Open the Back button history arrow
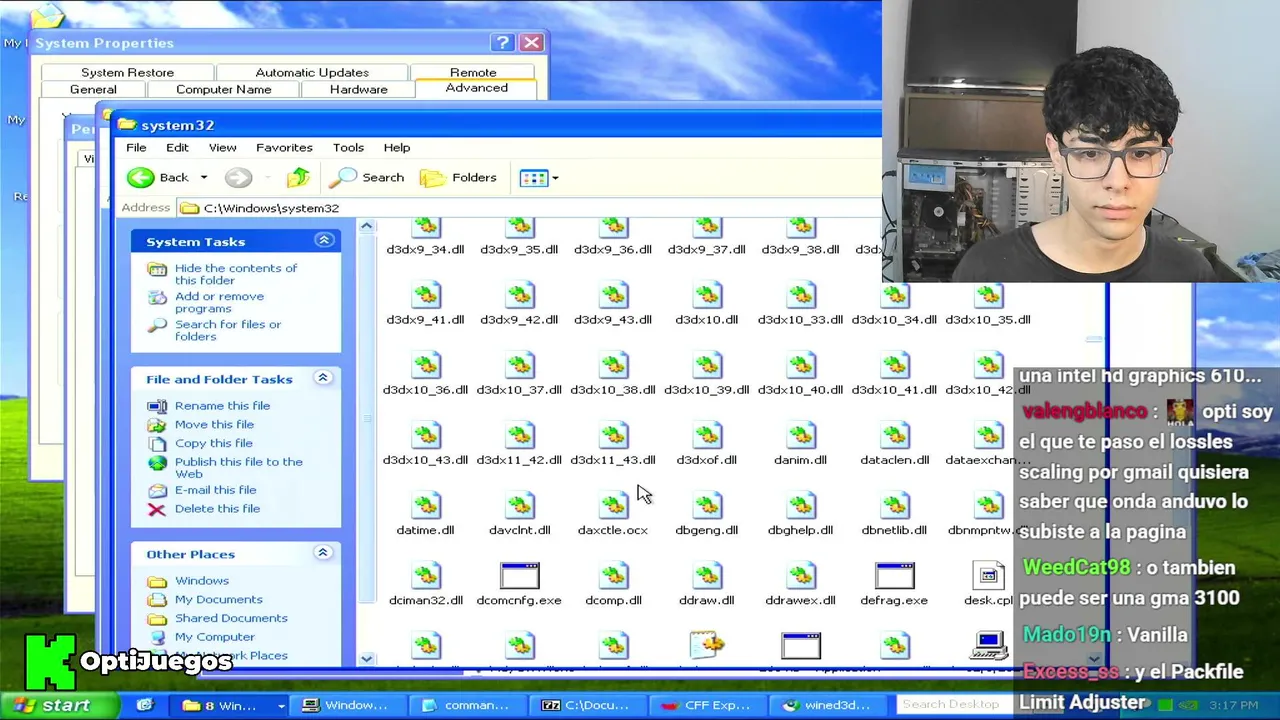This screenshot has height=720, width=1280. 204,178
